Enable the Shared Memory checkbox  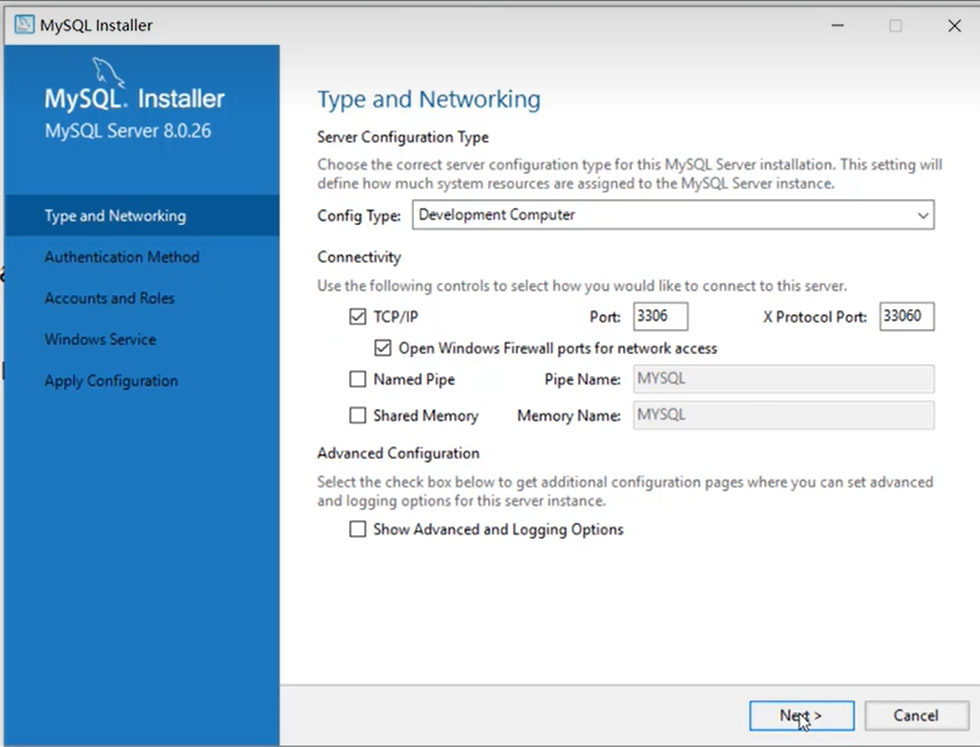pos(358,416)
